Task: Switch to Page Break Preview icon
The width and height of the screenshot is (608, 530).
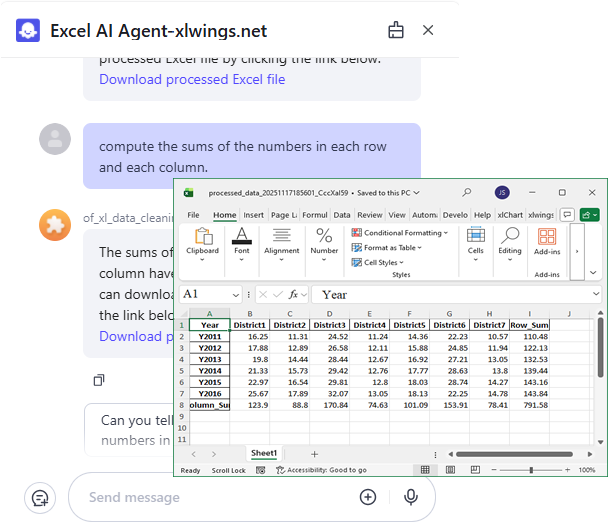Action: 475,470
